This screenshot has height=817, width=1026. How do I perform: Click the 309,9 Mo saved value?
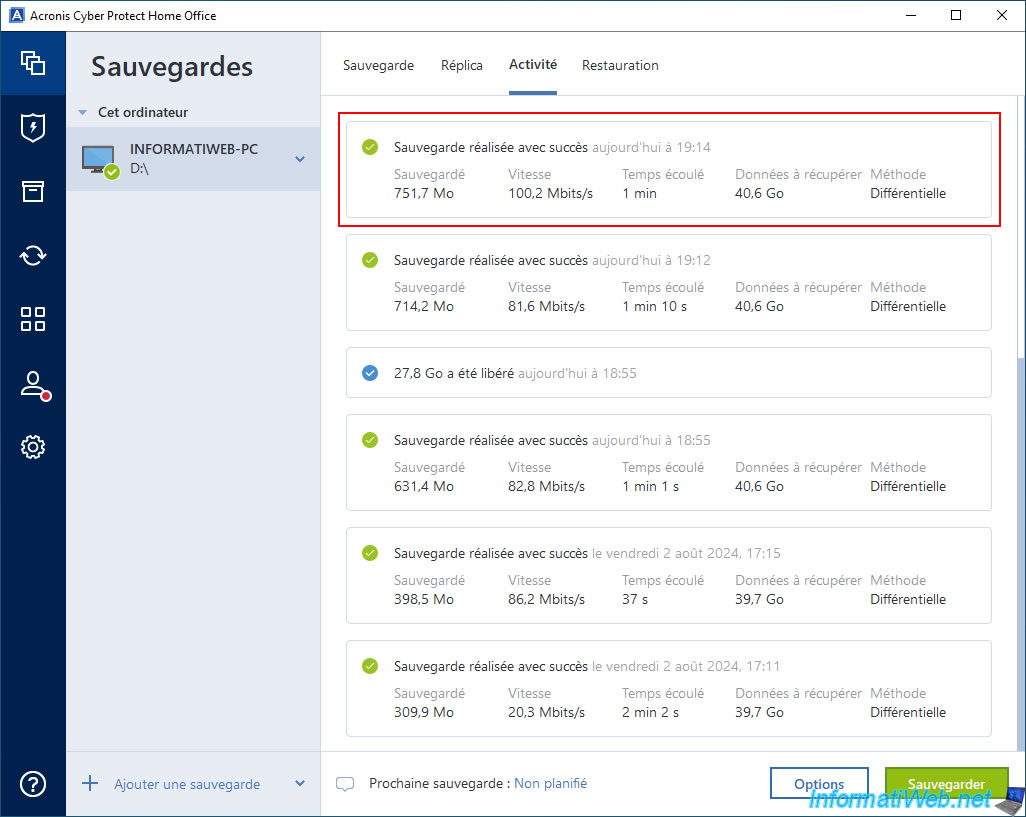tap(424, 713)
